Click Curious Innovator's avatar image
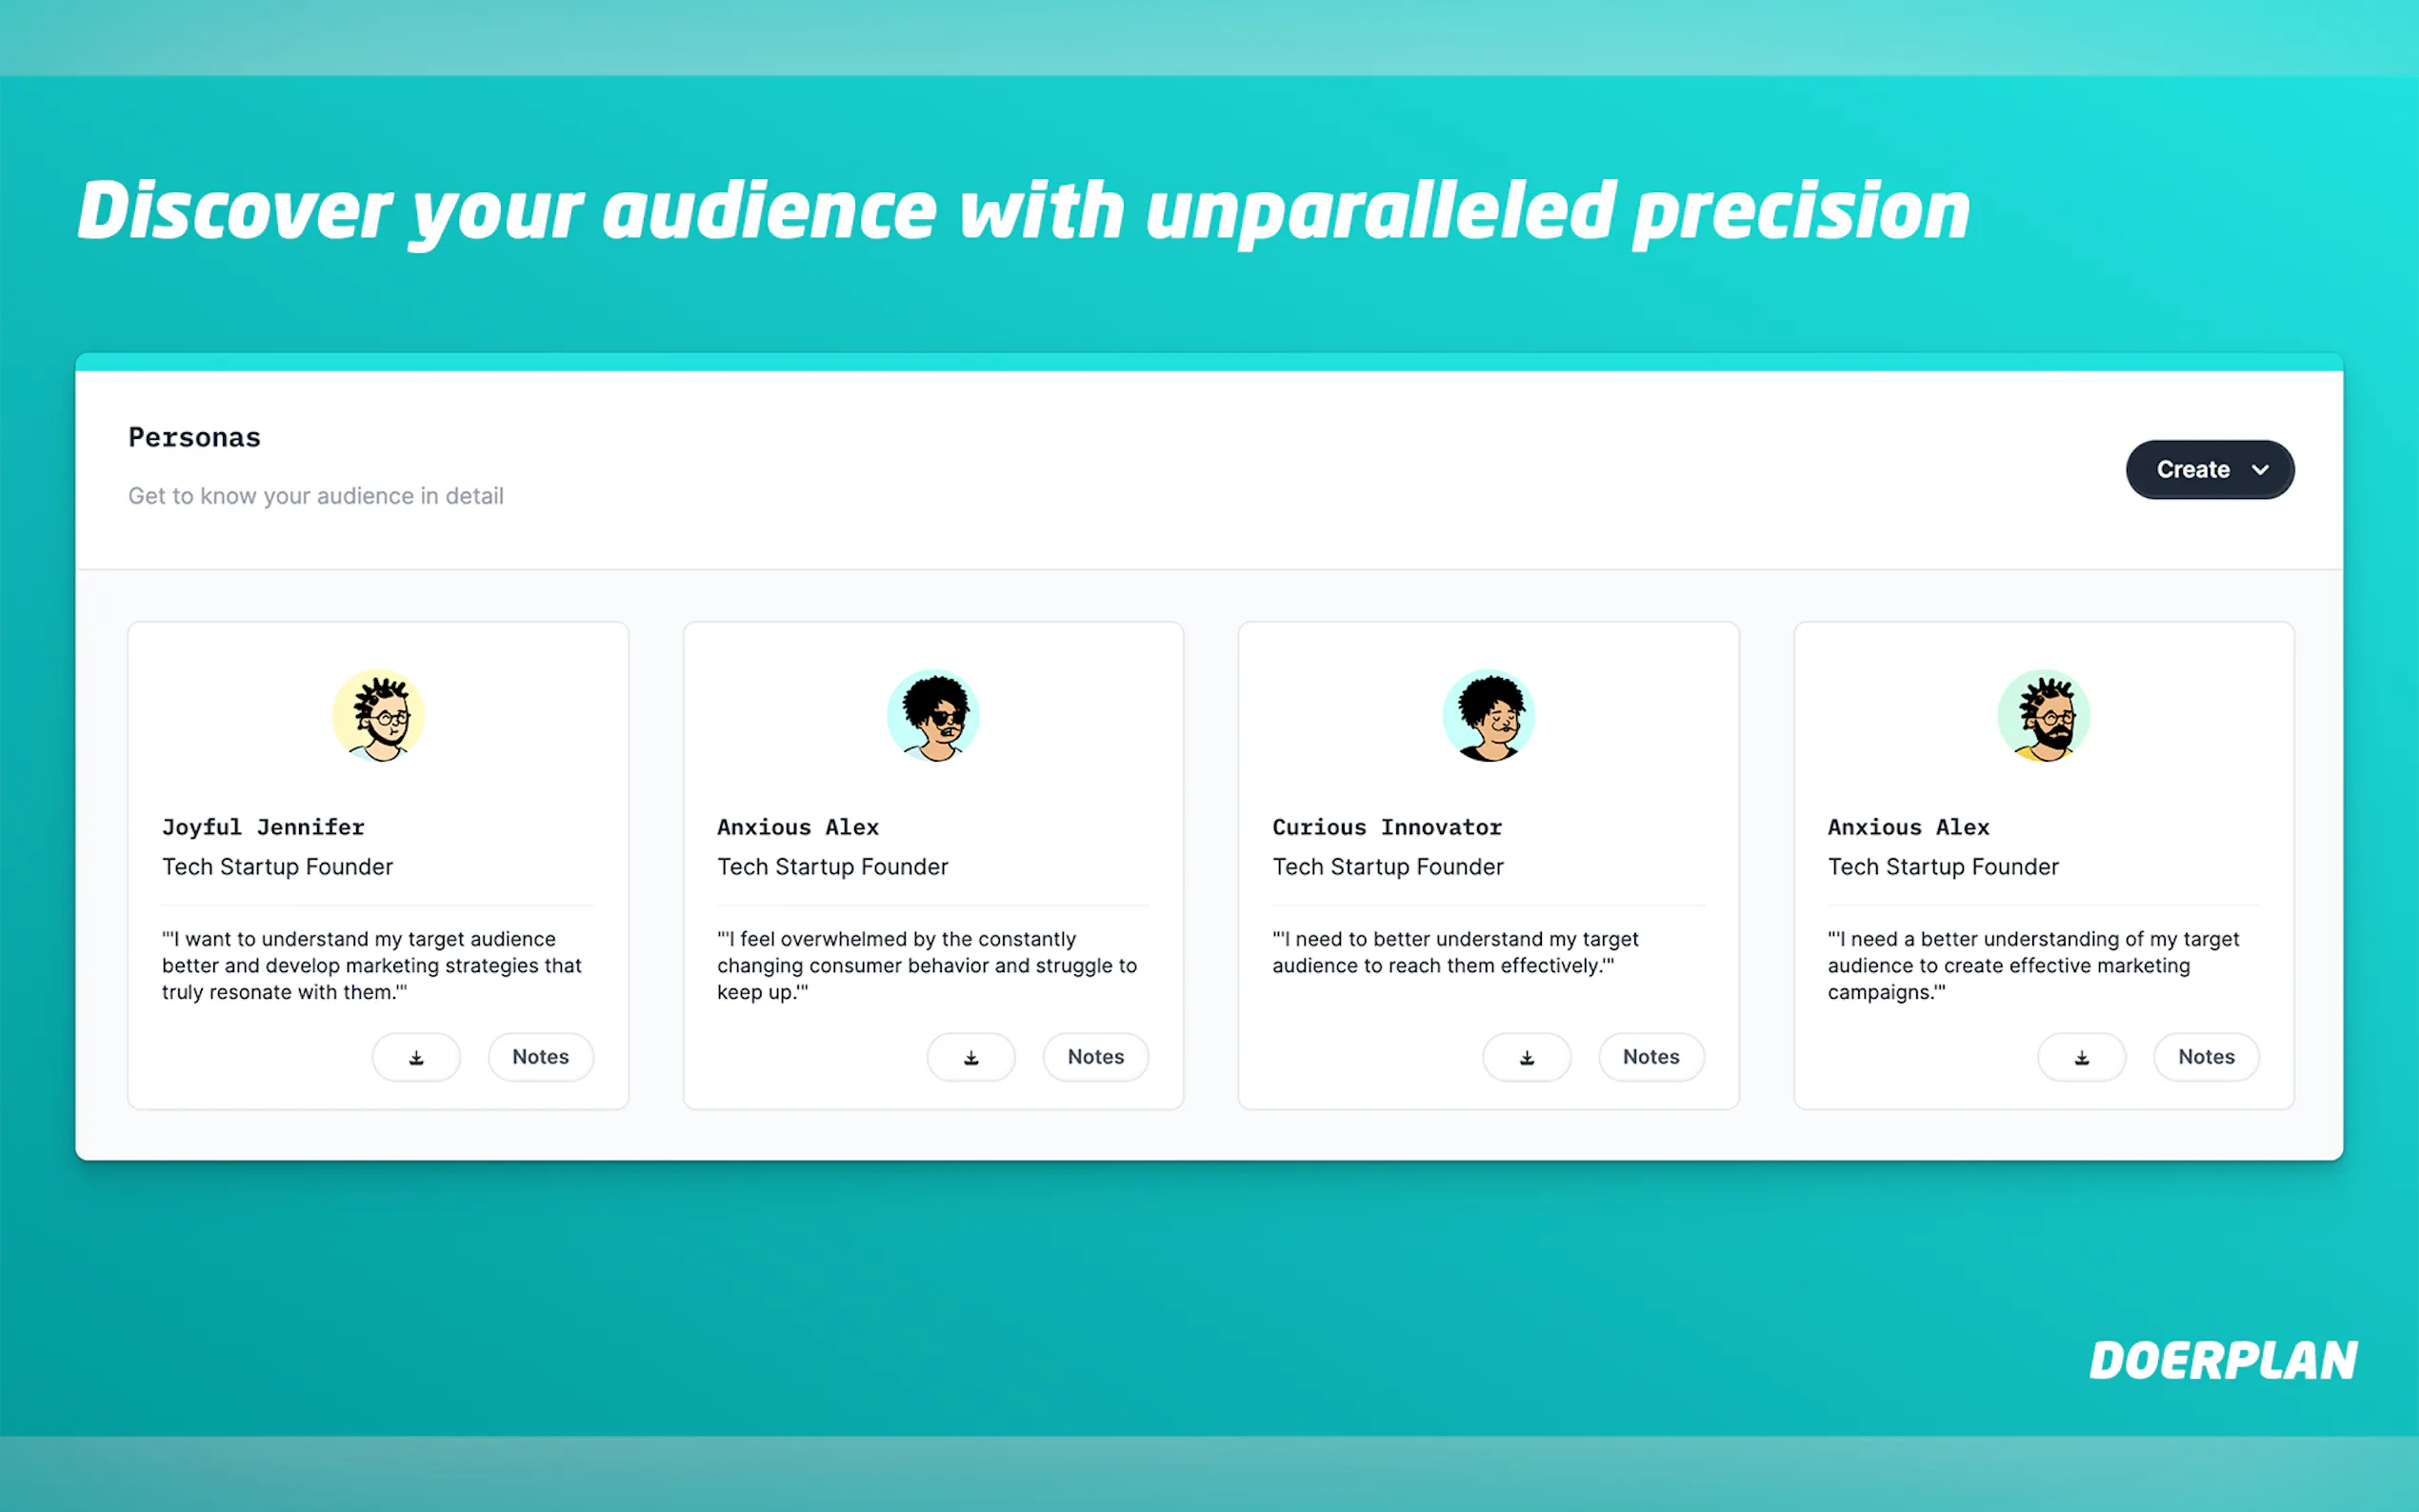The width and height of the screenshot is (2419, 1512). coord(1488,716)
